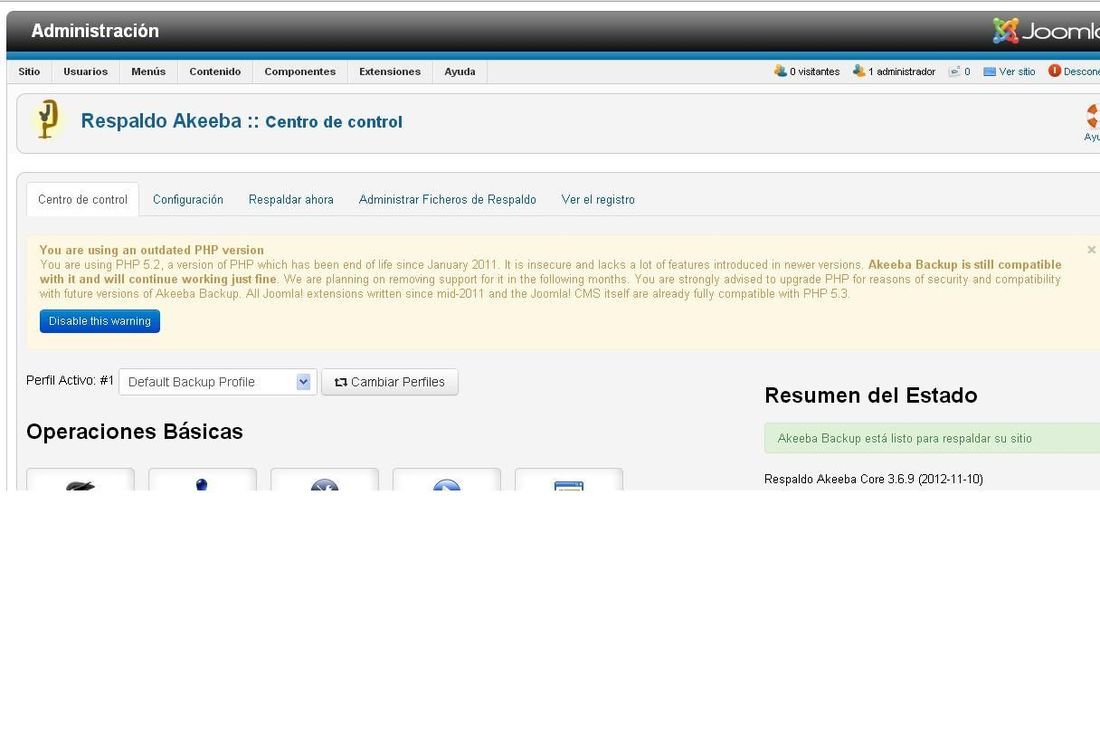
Task: Click the Ver sitio monitor icon
Action: [989, 72]
